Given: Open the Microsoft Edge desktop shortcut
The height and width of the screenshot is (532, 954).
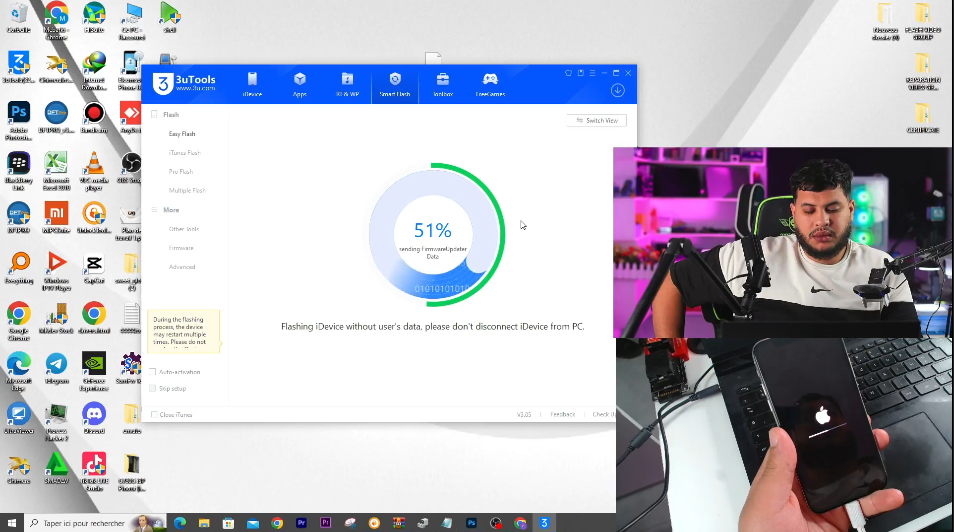Looking at the screenshot, I should (19, 371).
